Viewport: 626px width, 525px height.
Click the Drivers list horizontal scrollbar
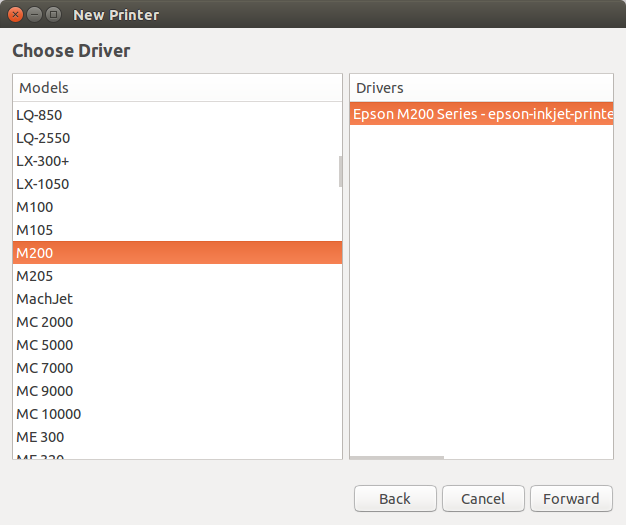[397, 458]
